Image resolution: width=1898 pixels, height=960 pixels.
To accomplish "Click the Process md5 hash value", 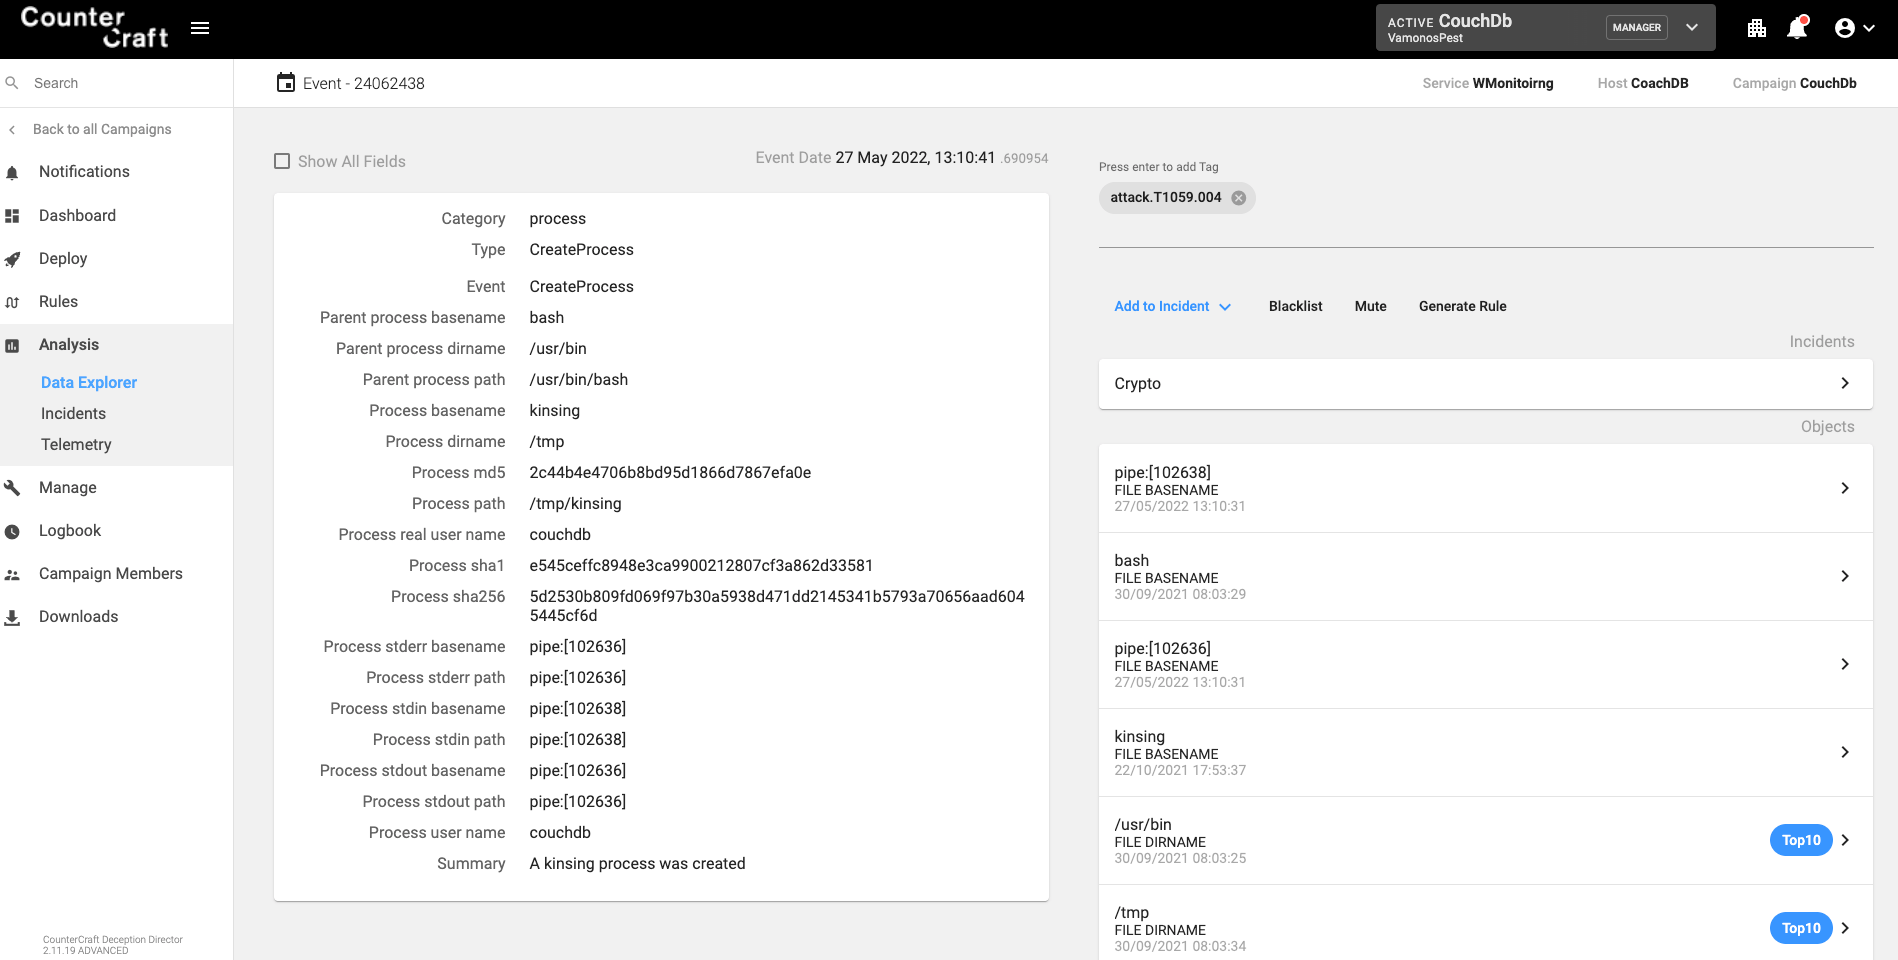I will pyautogui.click(x=670, y=473).
